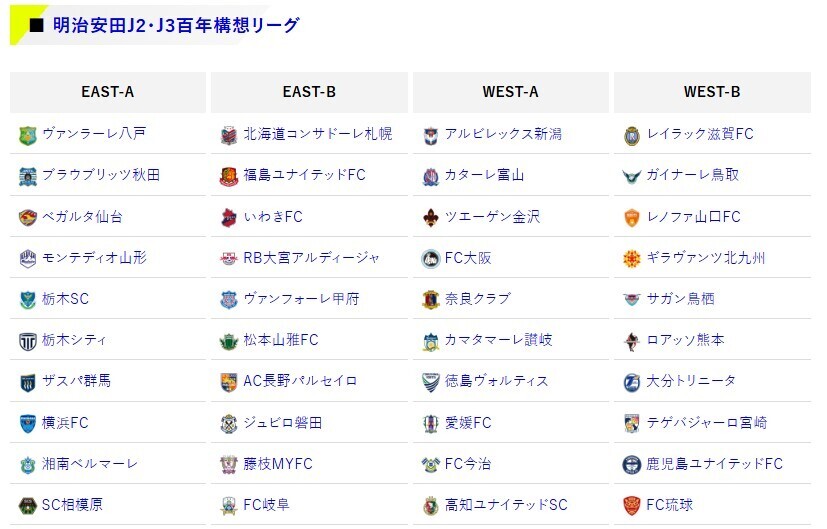Open the ベガルタ仙台 team link
The height and width of the screenshot is (529, 827).
click(82, 217)
